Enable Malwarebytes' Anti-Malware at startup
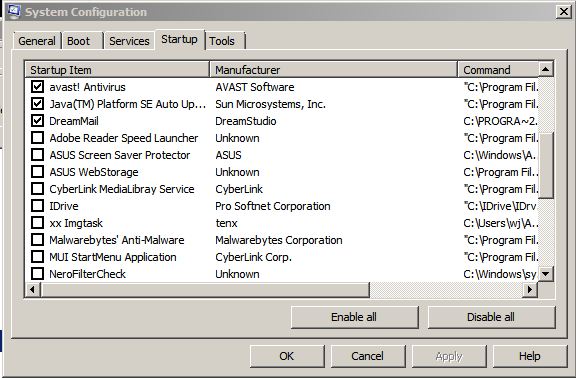The width and height of the screenshot is (576, 378). click(37, 240)
